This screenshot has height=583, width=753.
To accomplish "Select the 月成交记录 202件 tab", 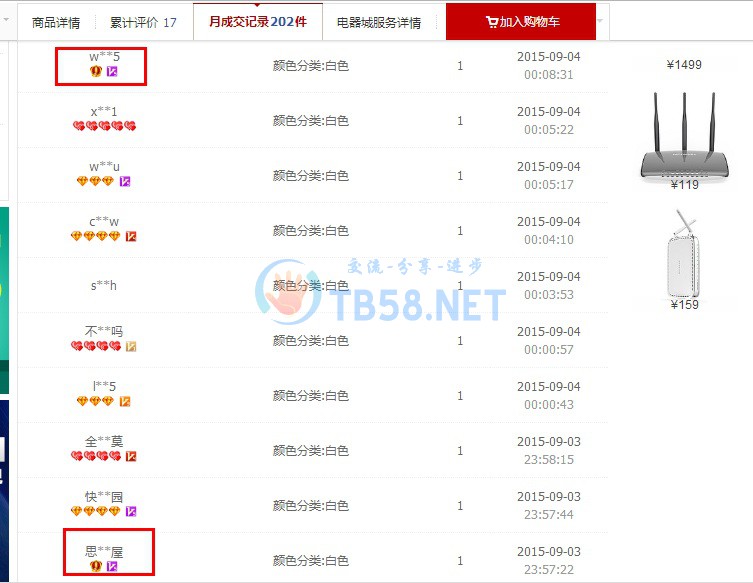I will (258, 22).
